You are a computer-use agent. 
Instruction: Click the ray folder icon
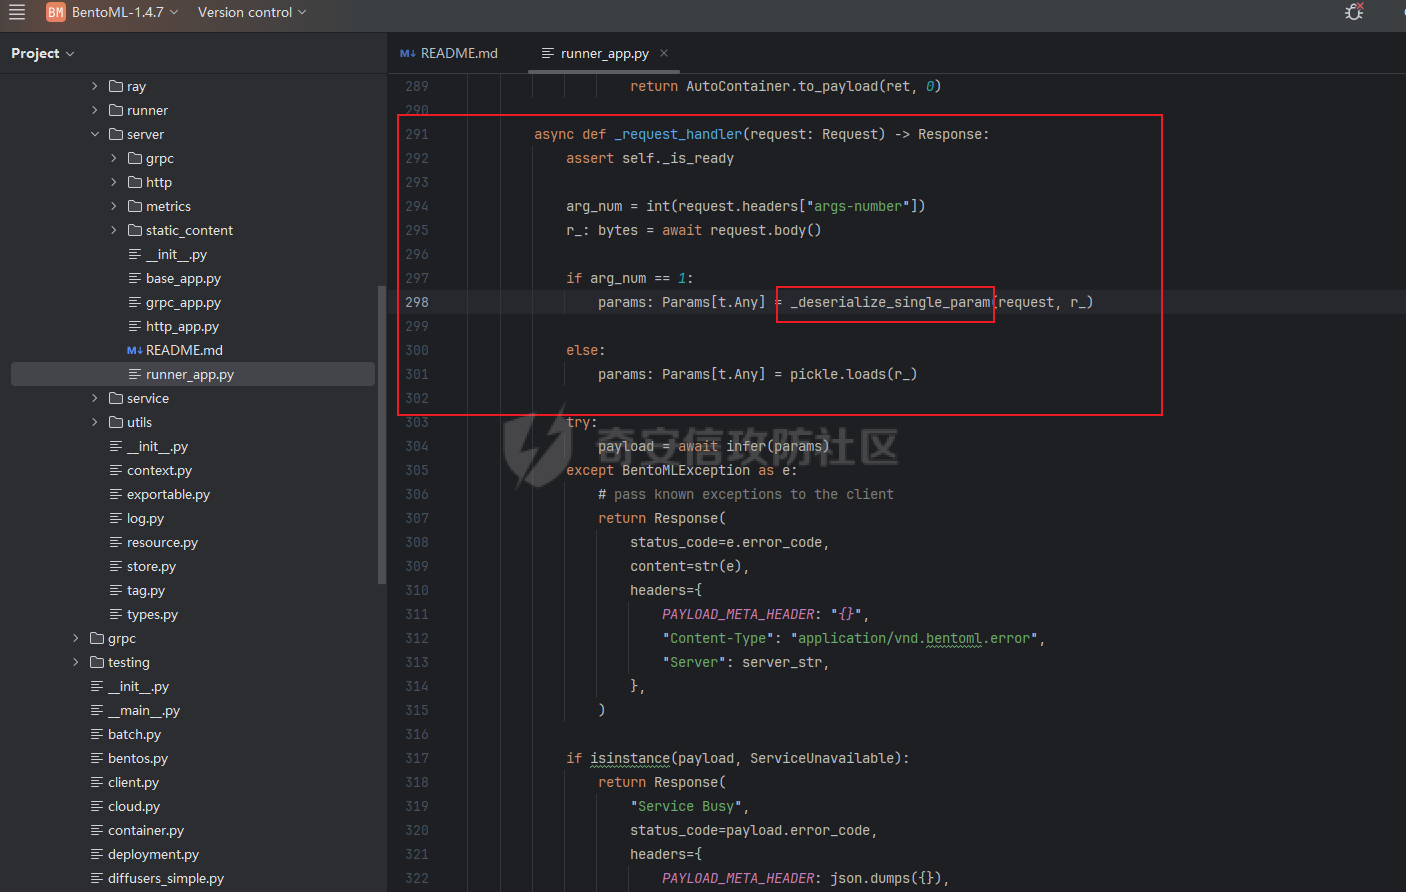116,86
